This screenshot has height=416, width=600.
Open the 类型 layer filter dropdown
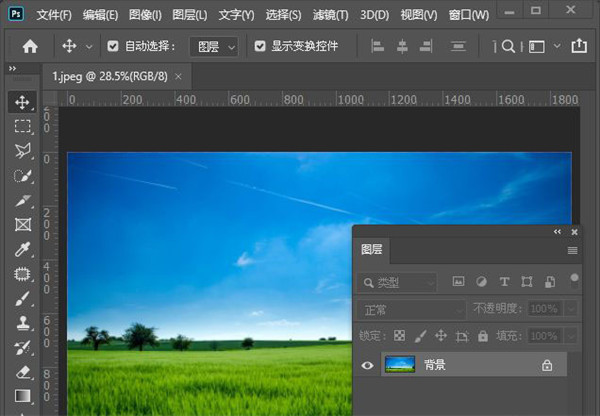pos(399,283)
